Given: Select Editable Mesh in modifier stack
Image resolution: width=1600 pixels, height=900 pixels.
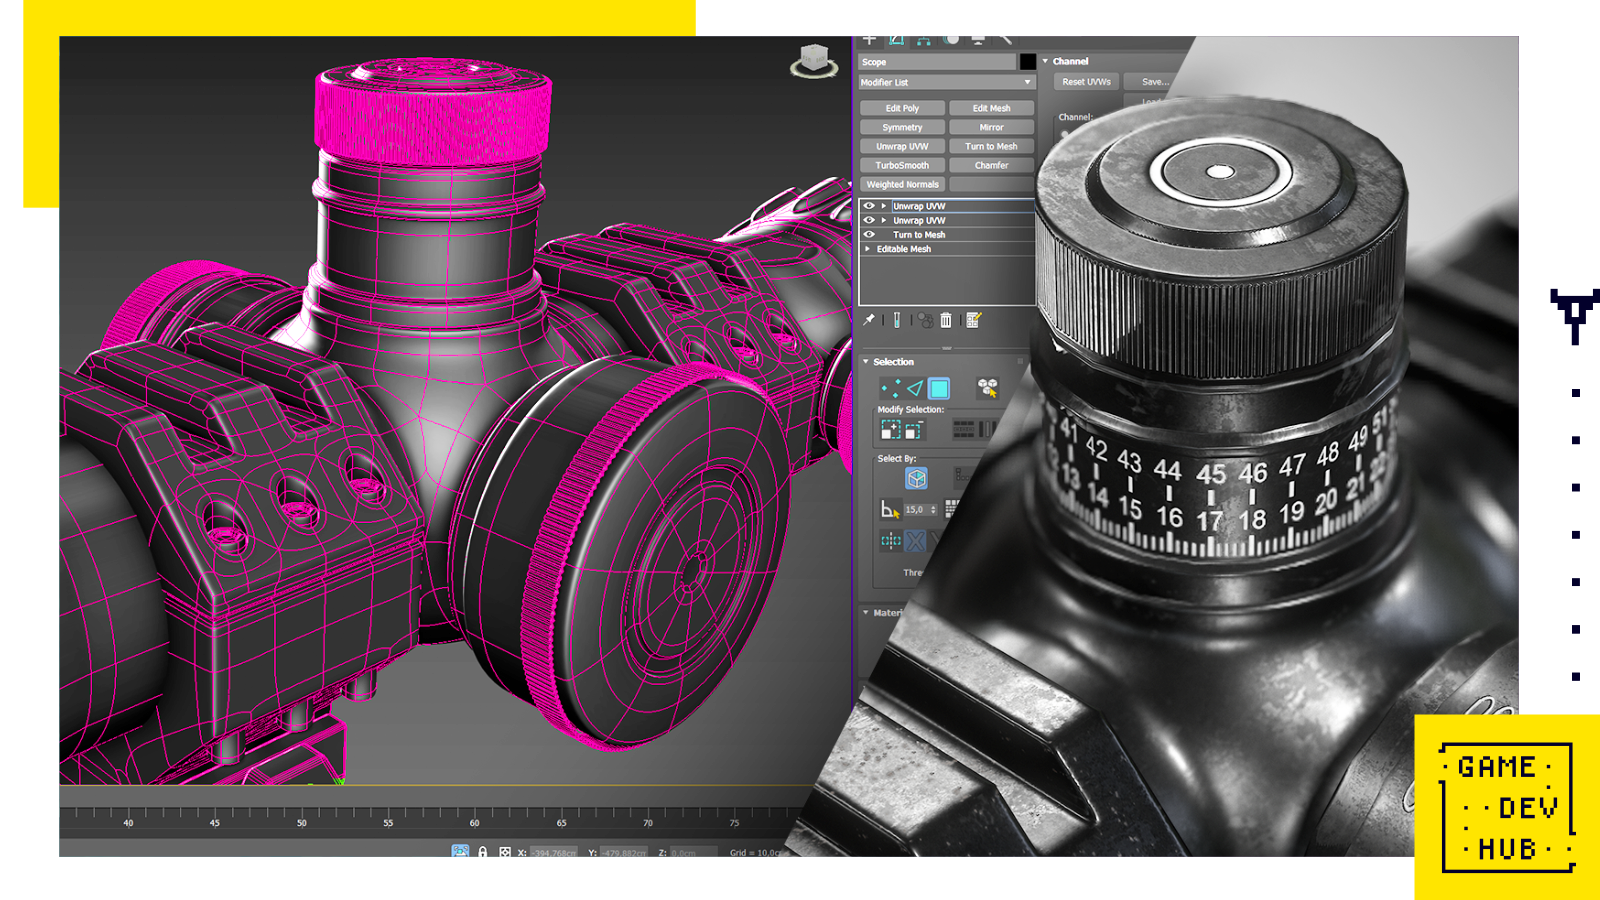Looking at the screenshot, I should pos(947,249).
